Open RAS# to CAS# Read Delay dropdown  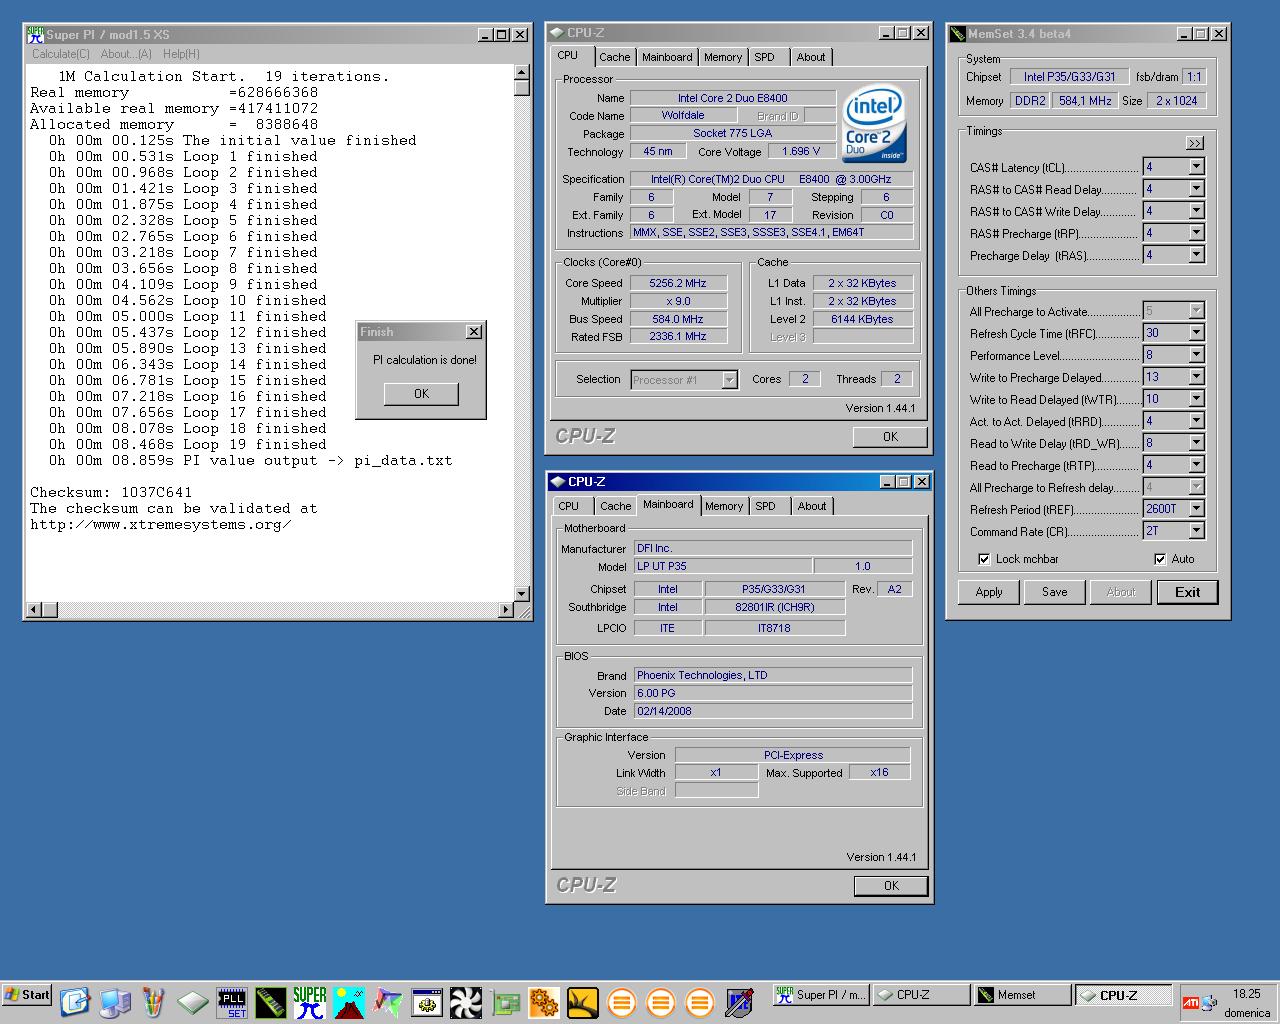(x=1196, y=189)
